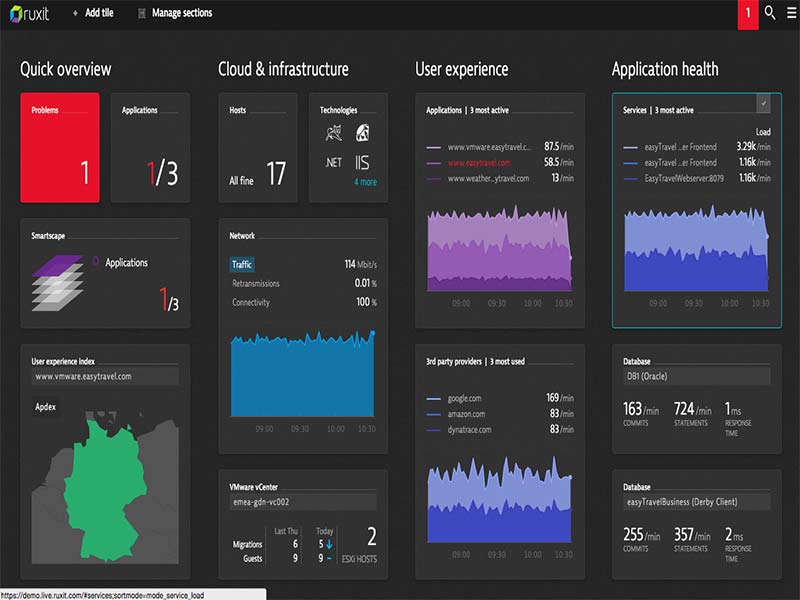Open the red Problems tile
Viewport: 800px width, 600px height.
point(59,145)
